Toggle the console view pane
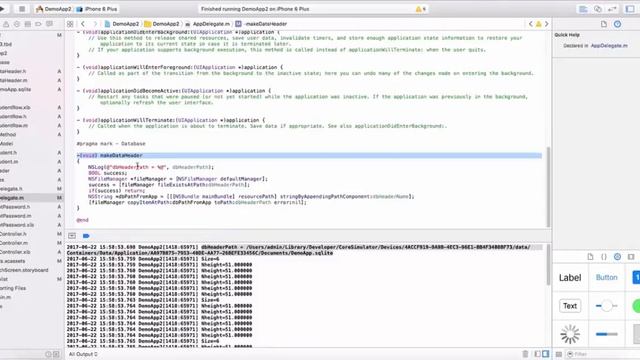 pyautogui.click(x=546, y=354)
